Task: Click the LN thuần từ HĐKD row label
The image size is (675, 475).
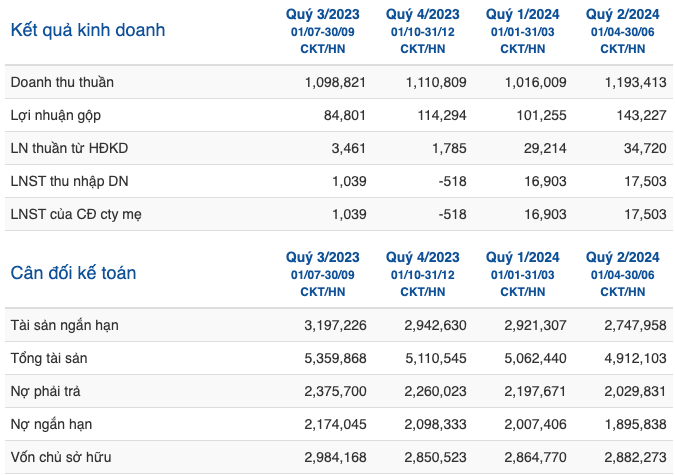Action: click(x=69, y=148)
